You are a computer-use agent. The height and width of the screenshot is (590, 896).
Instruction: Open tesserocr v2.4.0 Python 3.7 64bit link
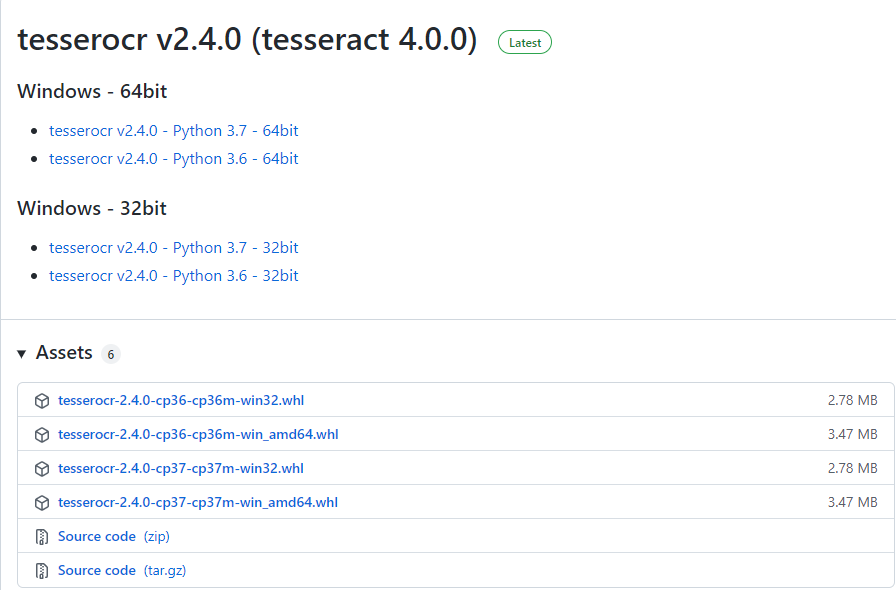coord(173,130)
